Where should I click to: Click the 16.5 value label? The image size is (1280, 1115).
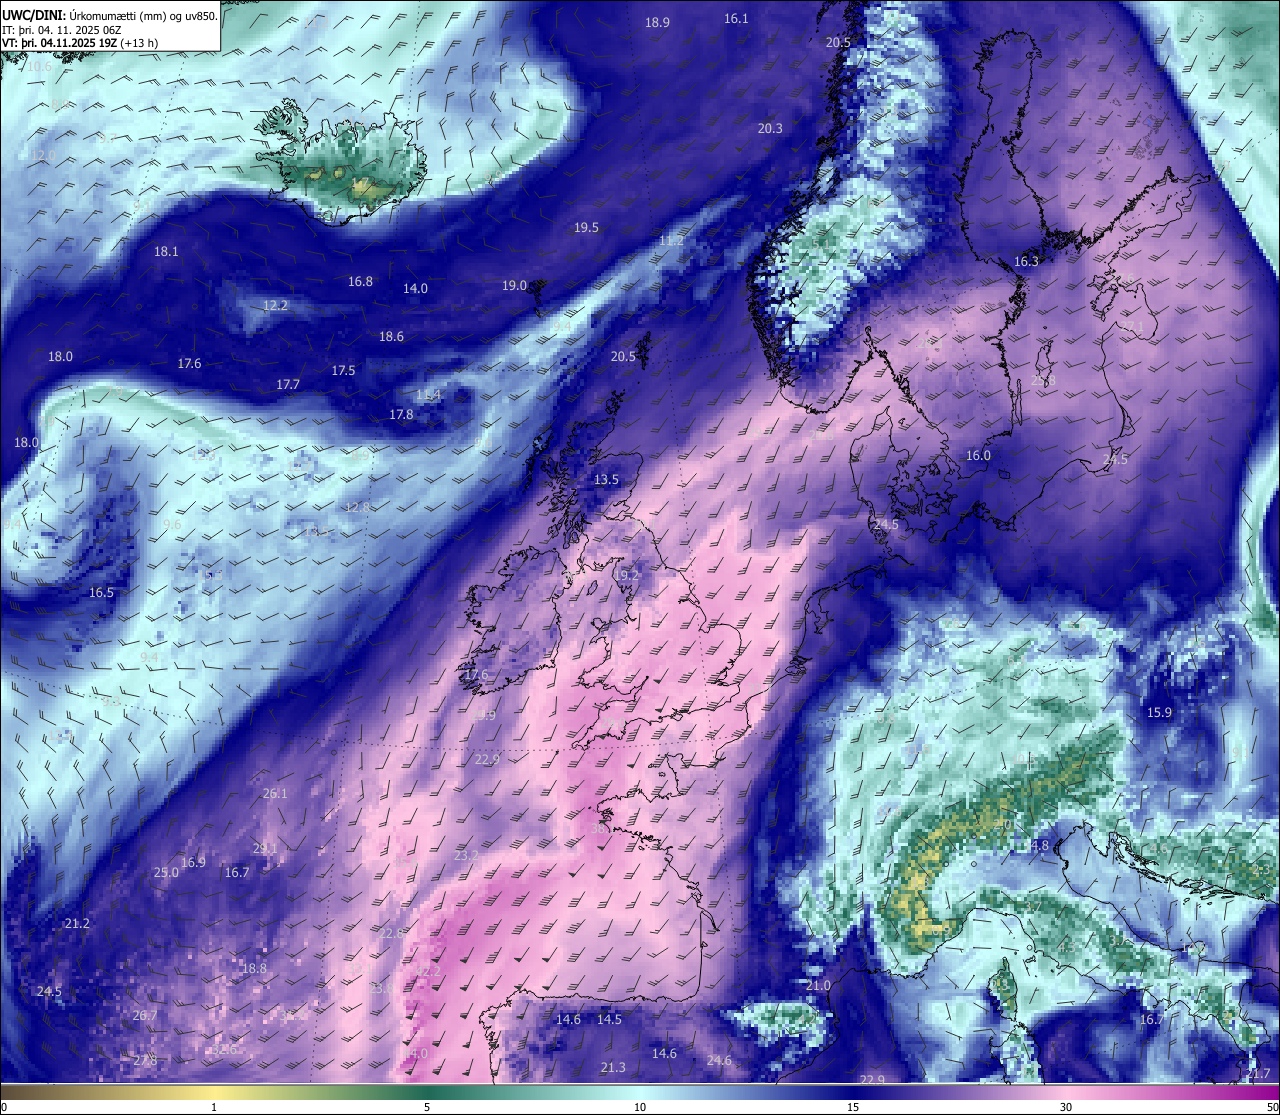point(101,593)
